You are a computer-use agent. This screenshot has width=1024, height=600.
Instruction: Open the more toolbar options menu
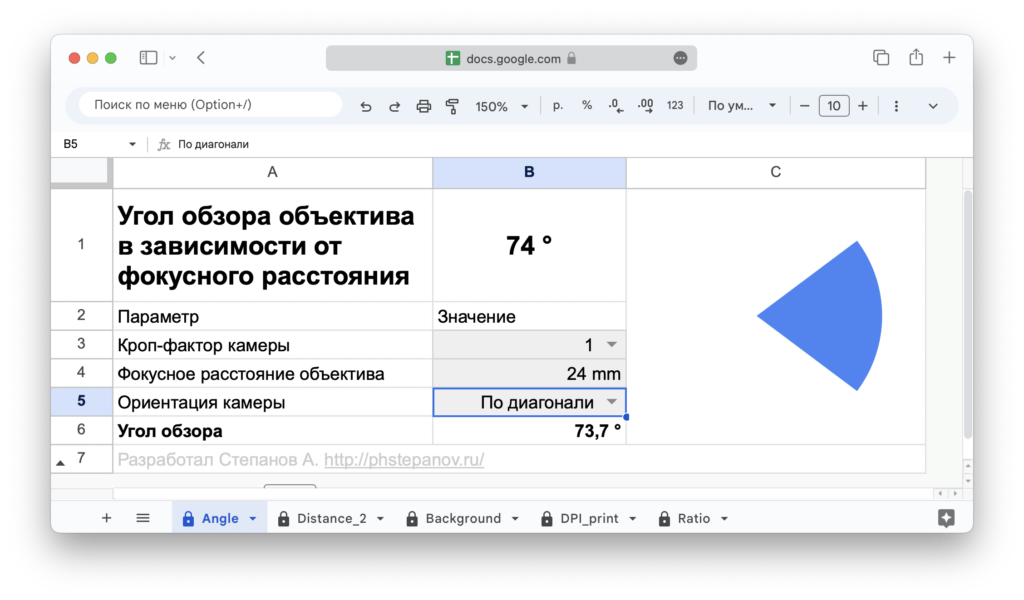(896, 106)
